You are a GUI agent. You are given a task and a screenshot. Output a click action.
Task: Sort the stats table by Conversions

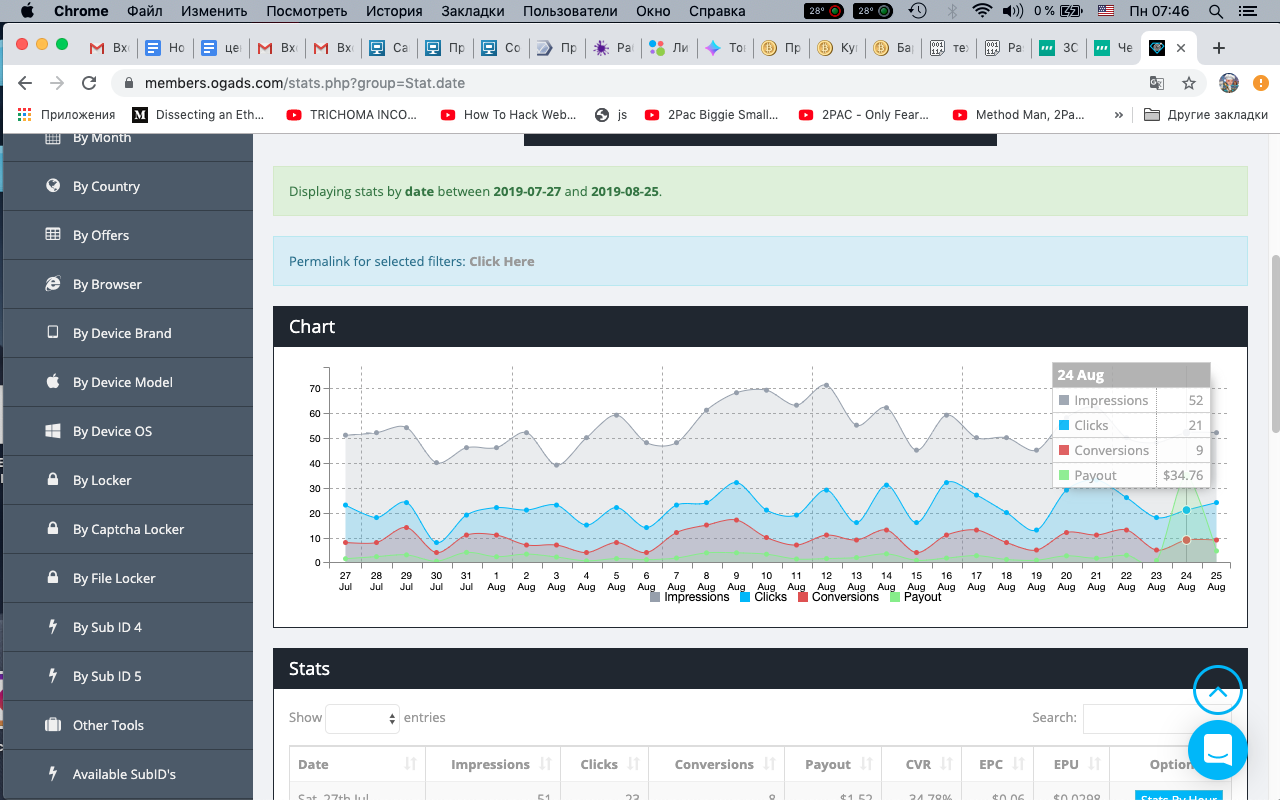[716, 764]
